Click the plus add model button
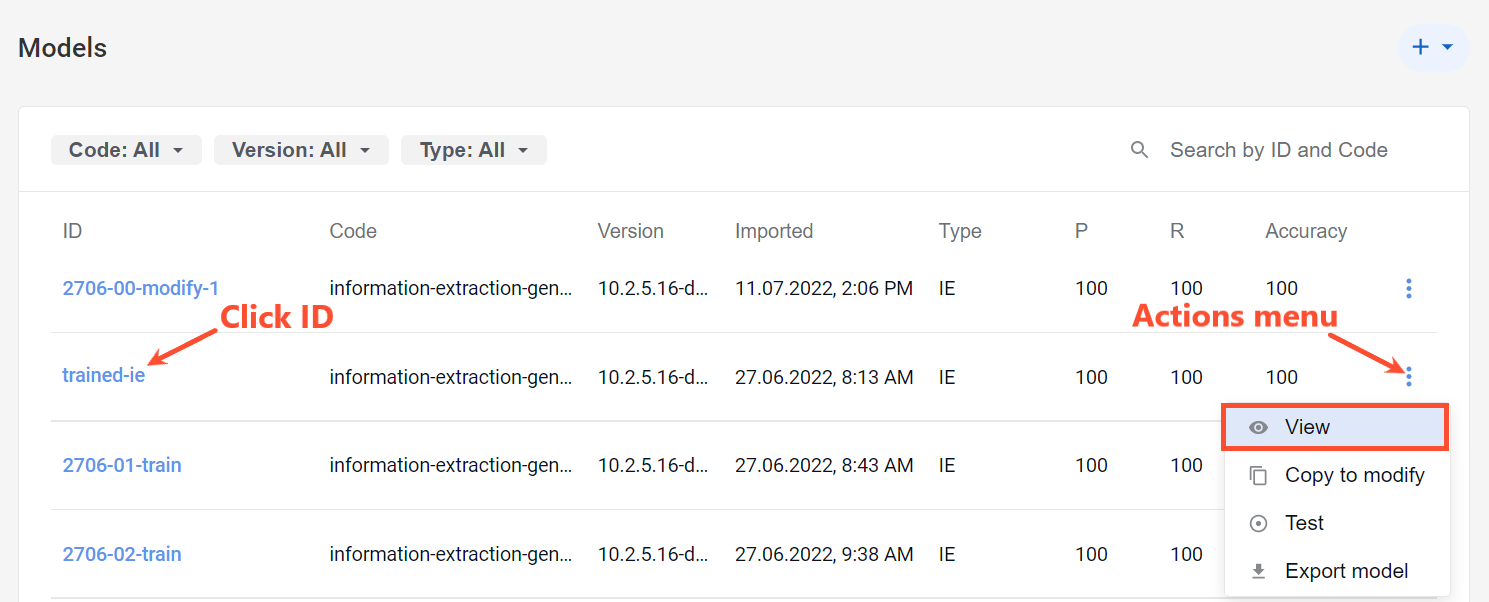This screenshot has height=602, width=1489. click(1432, 47)
